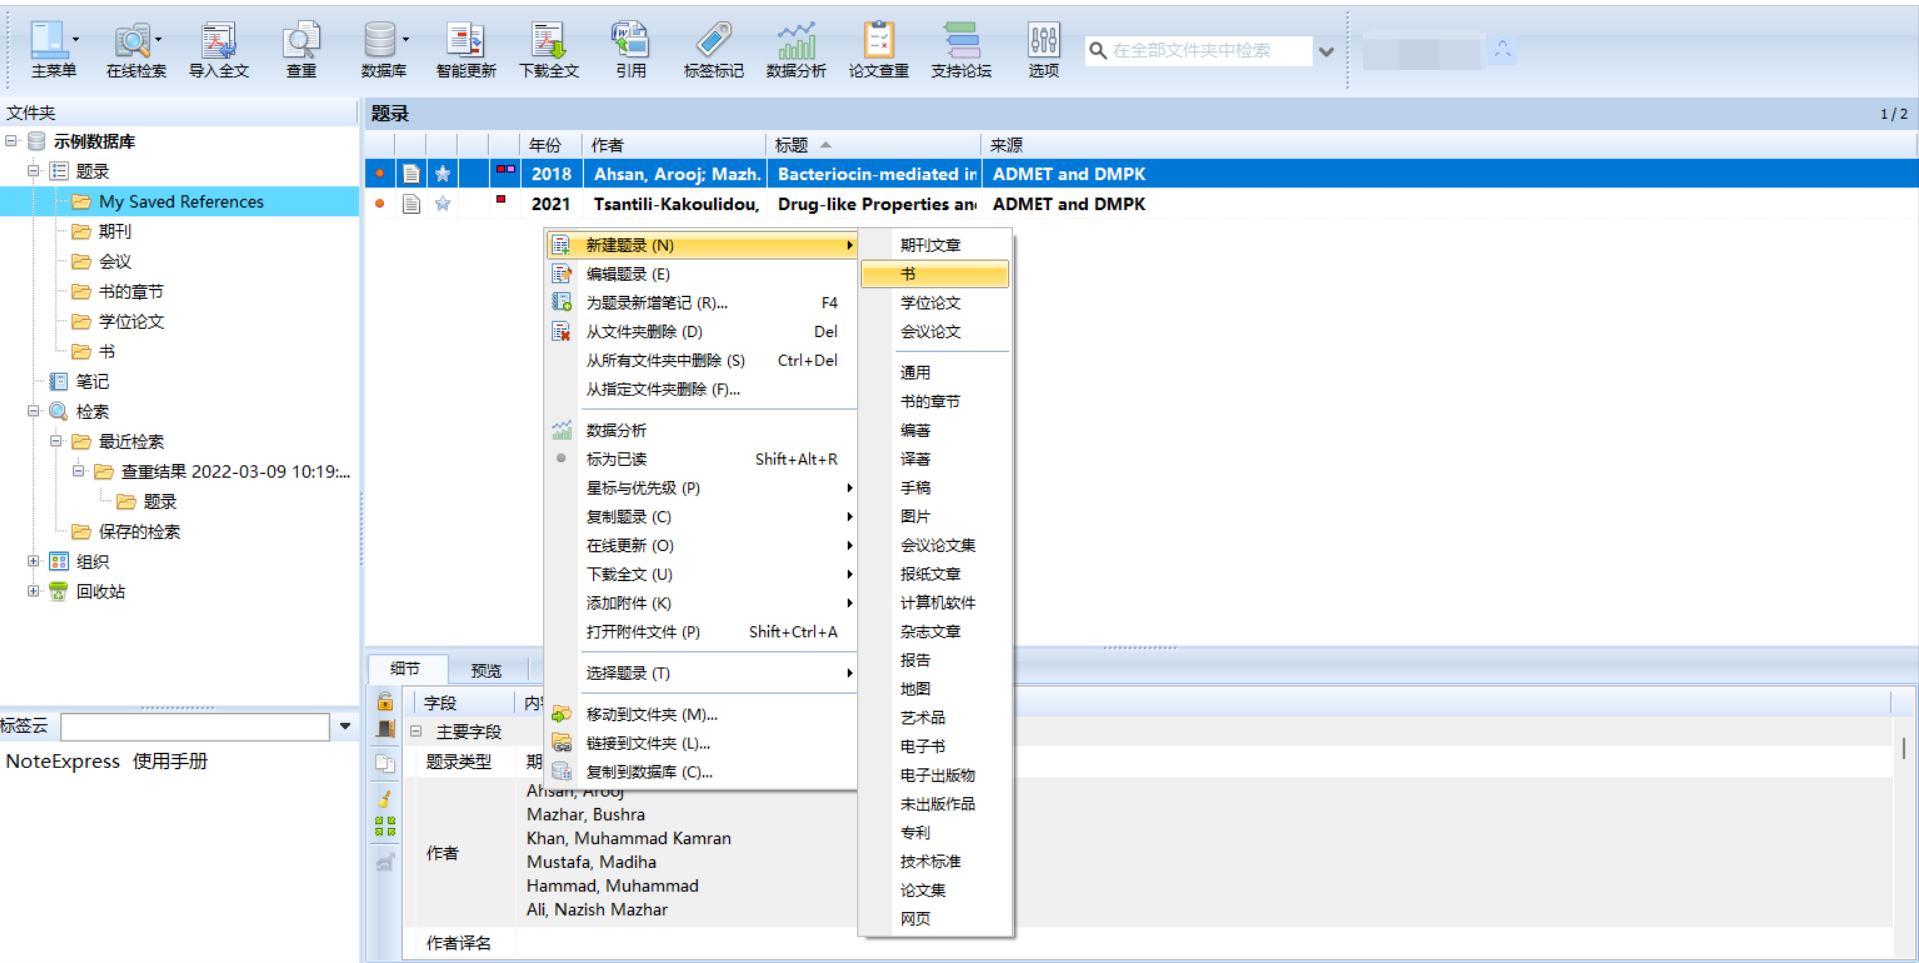Collapse the 题录 tree node
The height and width of the screenshot is (963, 1919).
click(33, 171)
